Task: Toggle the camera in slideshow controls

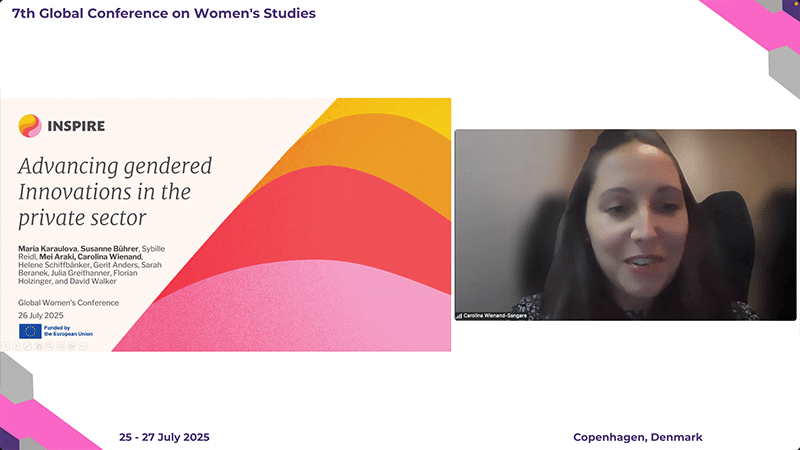Action: [x=71, y=346]
